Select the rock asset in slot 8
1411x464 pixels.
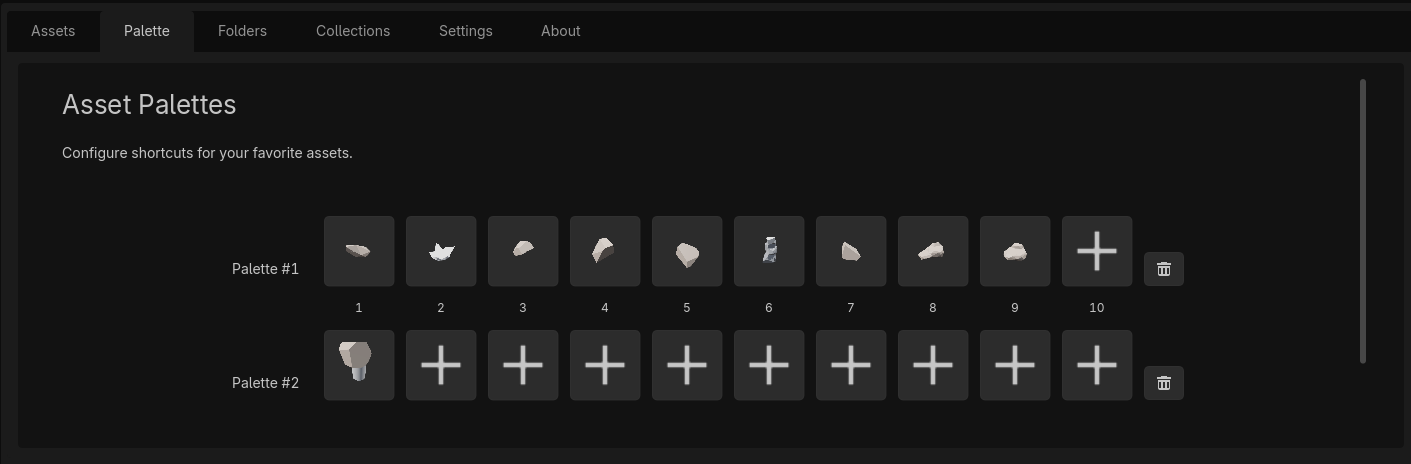pos(933,251)
